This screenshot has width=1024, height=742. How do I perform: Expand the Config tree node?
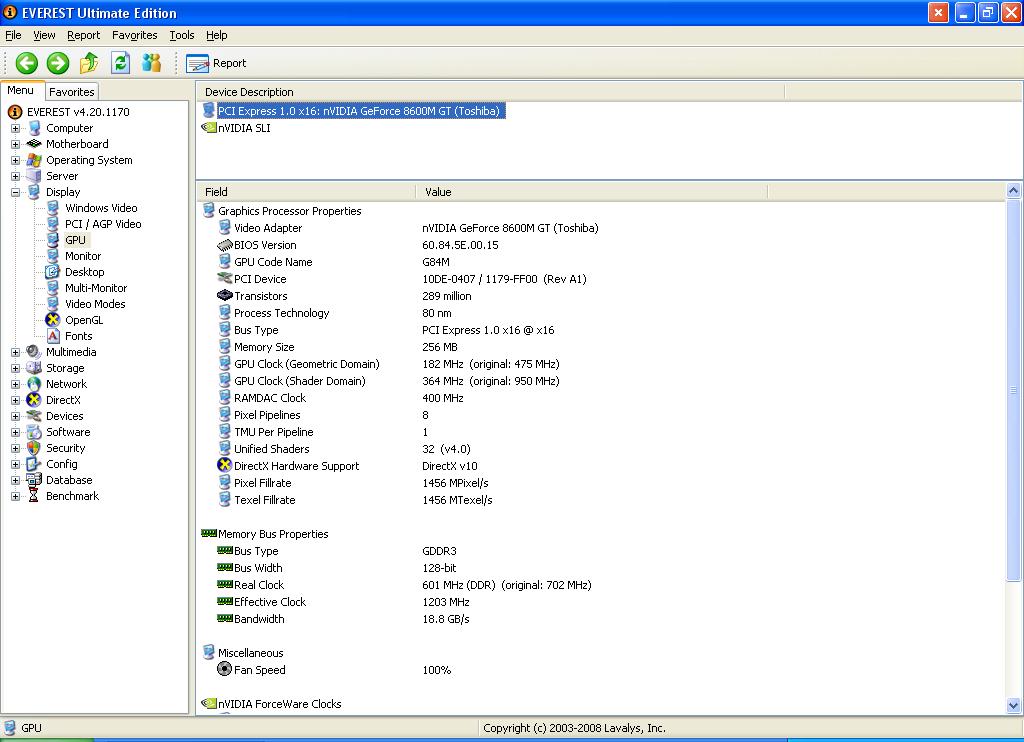[15, 464]
